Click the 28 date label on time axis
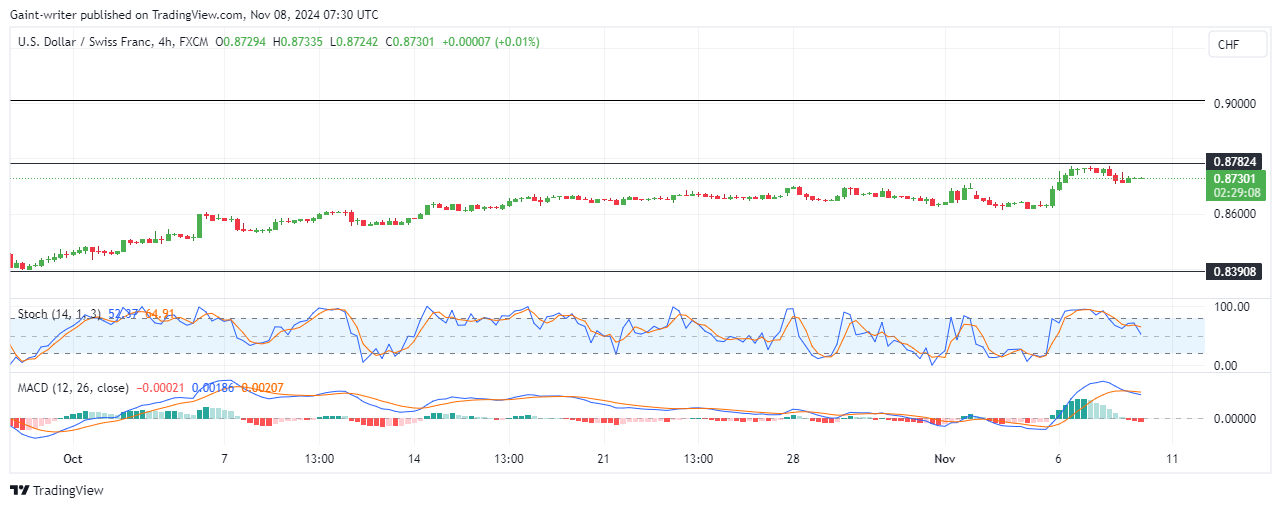 [794, 458]
